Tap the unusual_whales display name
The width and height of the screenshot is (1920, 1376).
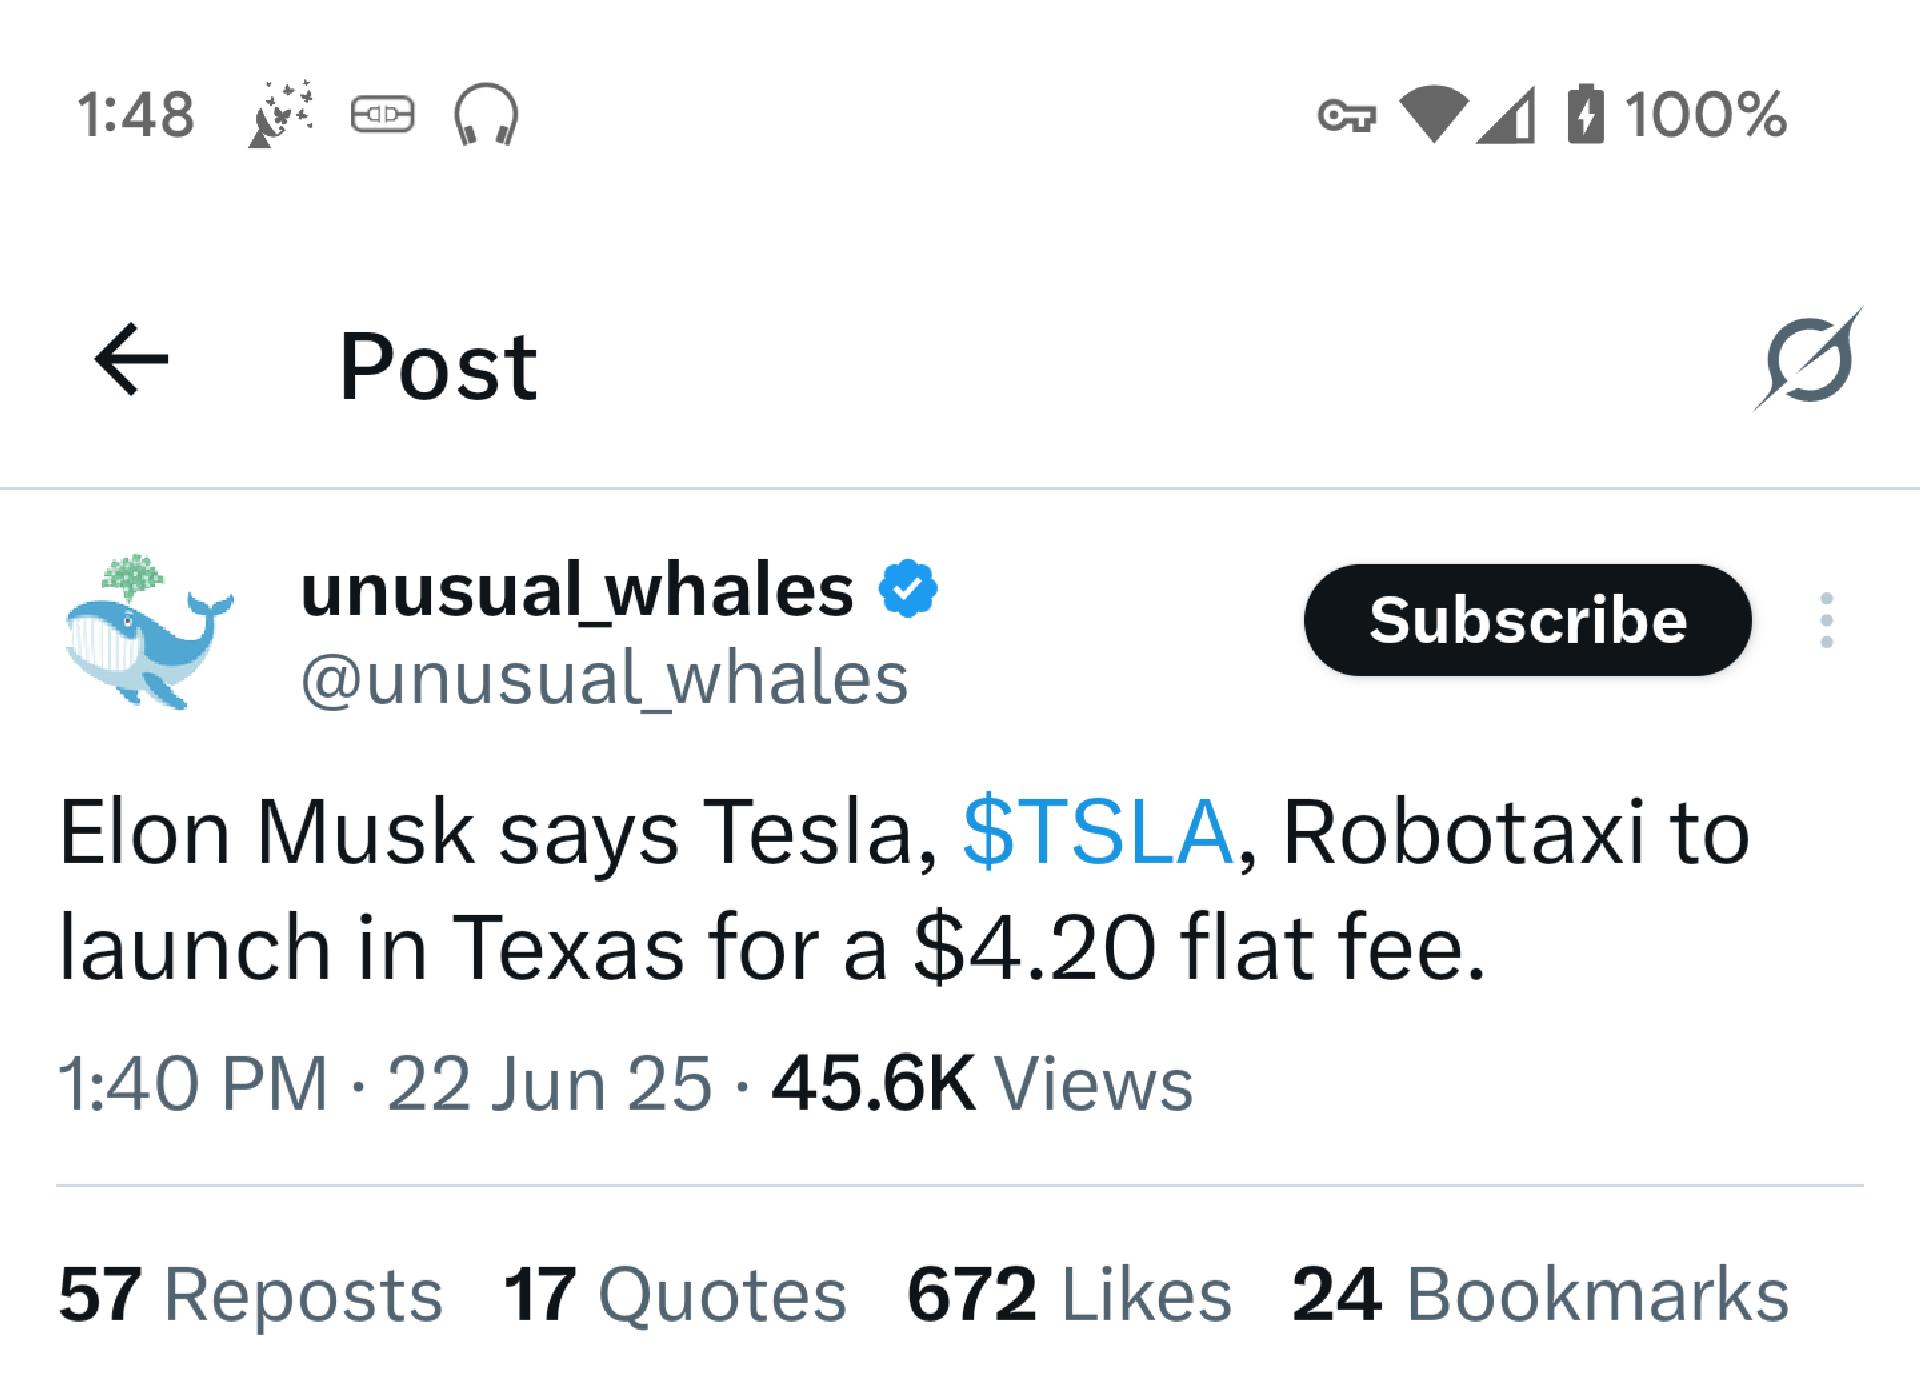(x=577, y=589)
